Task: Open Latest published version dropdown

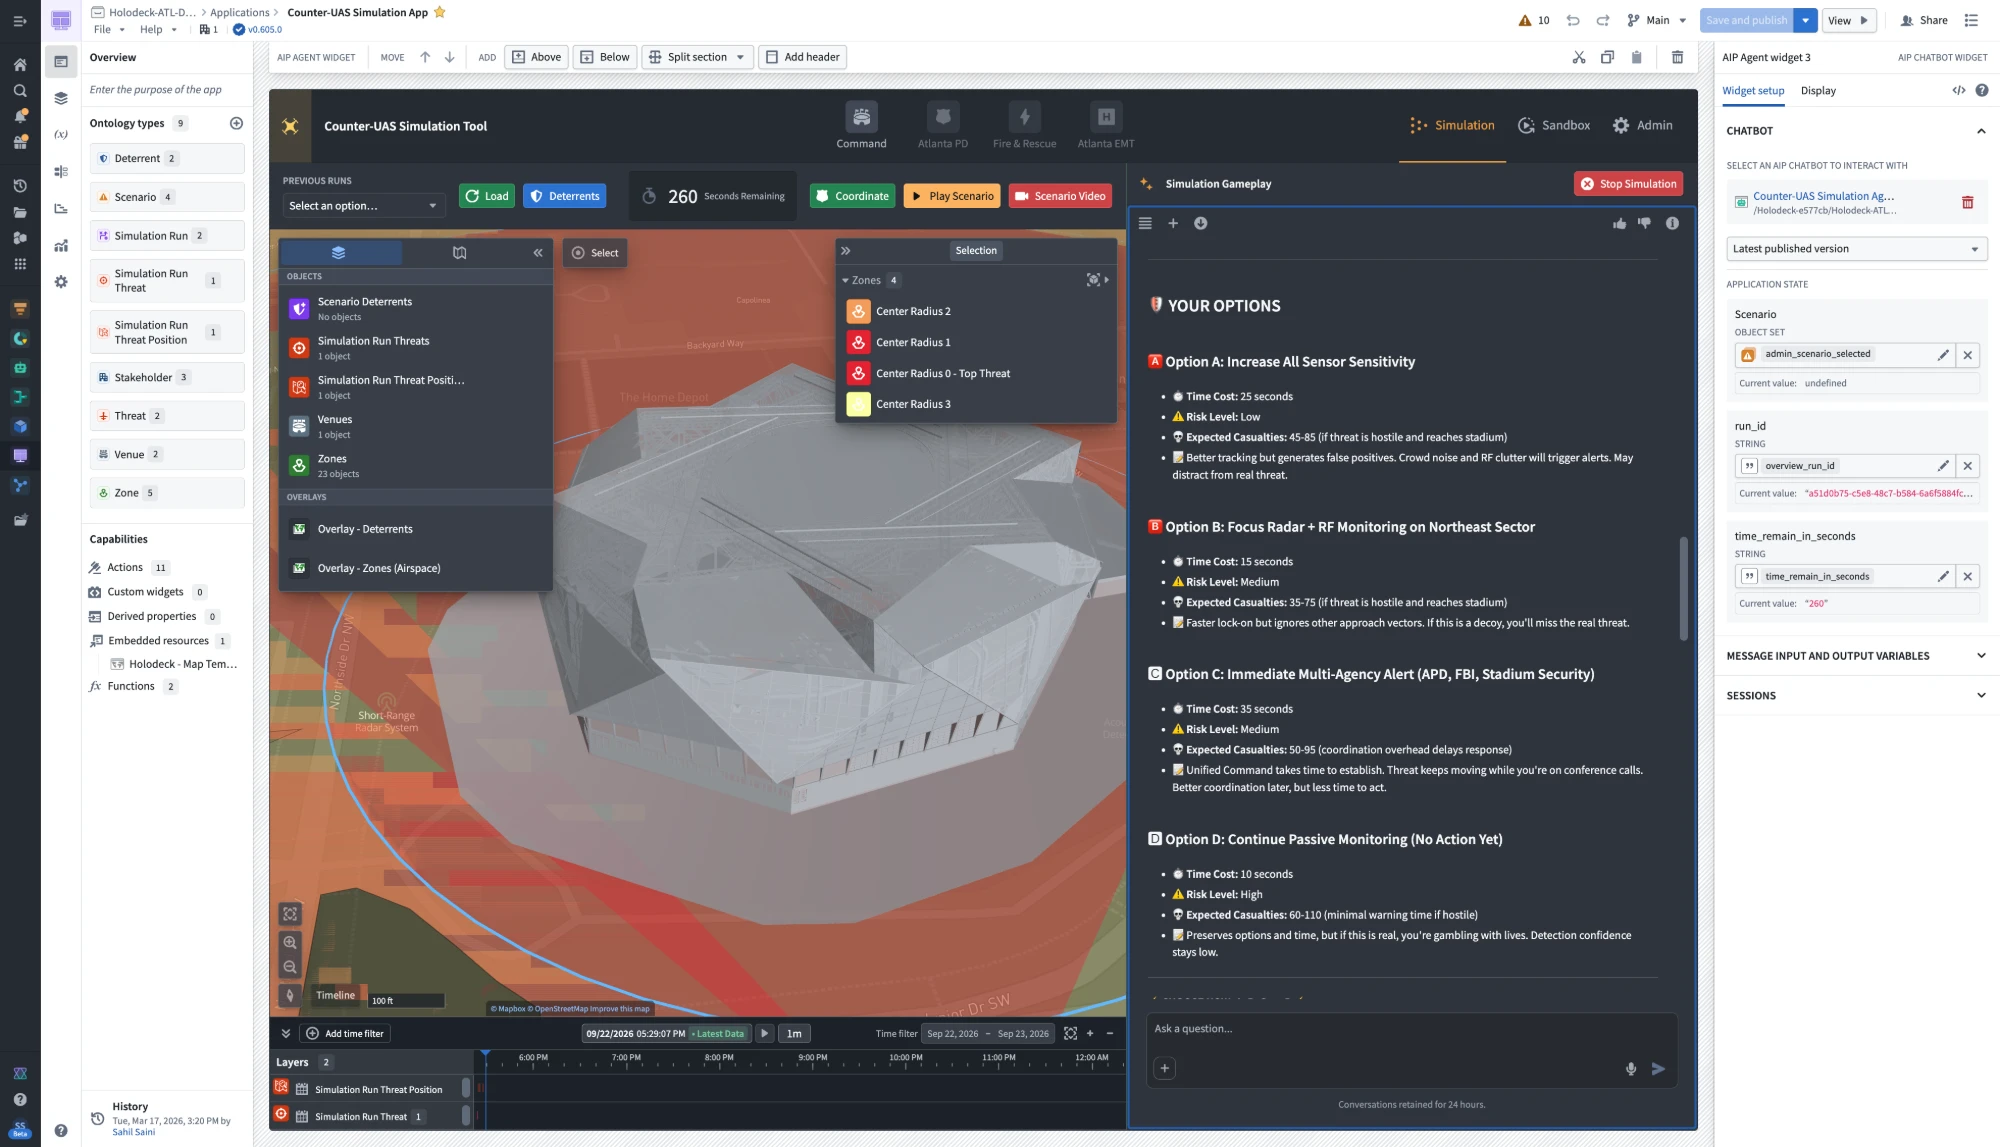Action: tap(1856, 249)
